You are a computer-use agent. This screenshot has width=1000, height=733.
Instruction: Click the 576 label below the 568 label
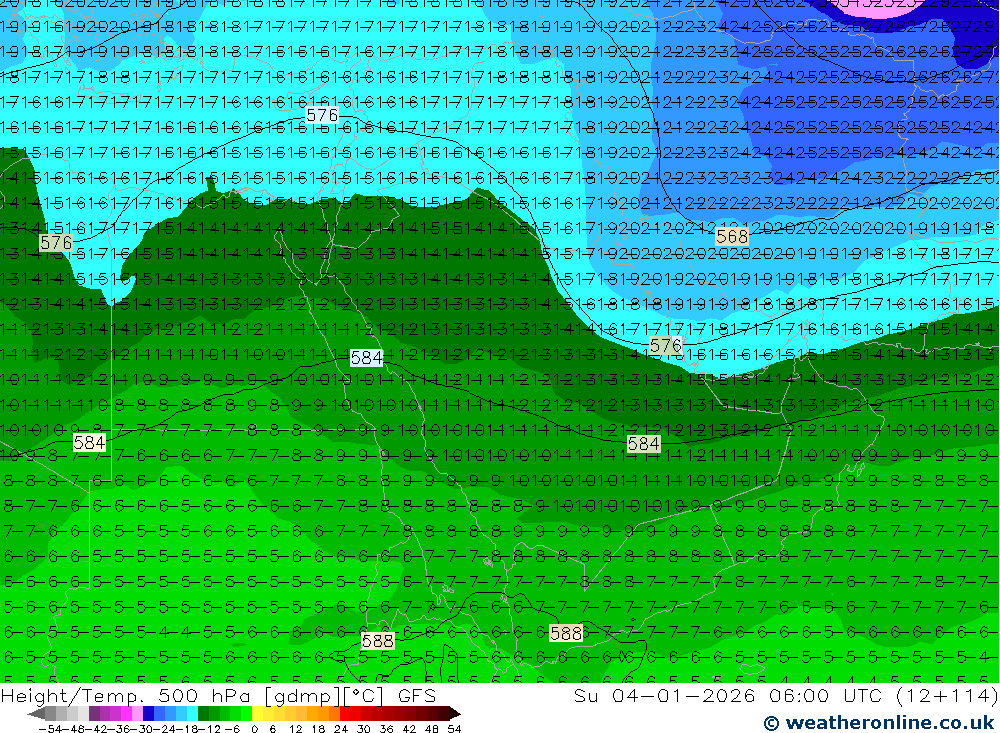coord(665,346)
